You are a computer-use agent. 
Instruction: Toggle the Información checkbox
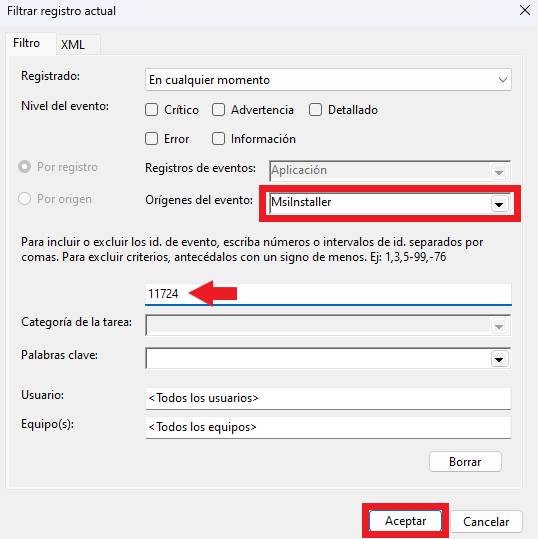(219, 139)
